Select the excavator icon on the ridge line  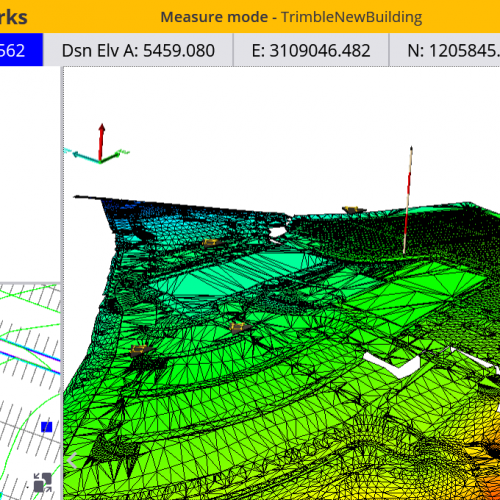click(353, 210)
